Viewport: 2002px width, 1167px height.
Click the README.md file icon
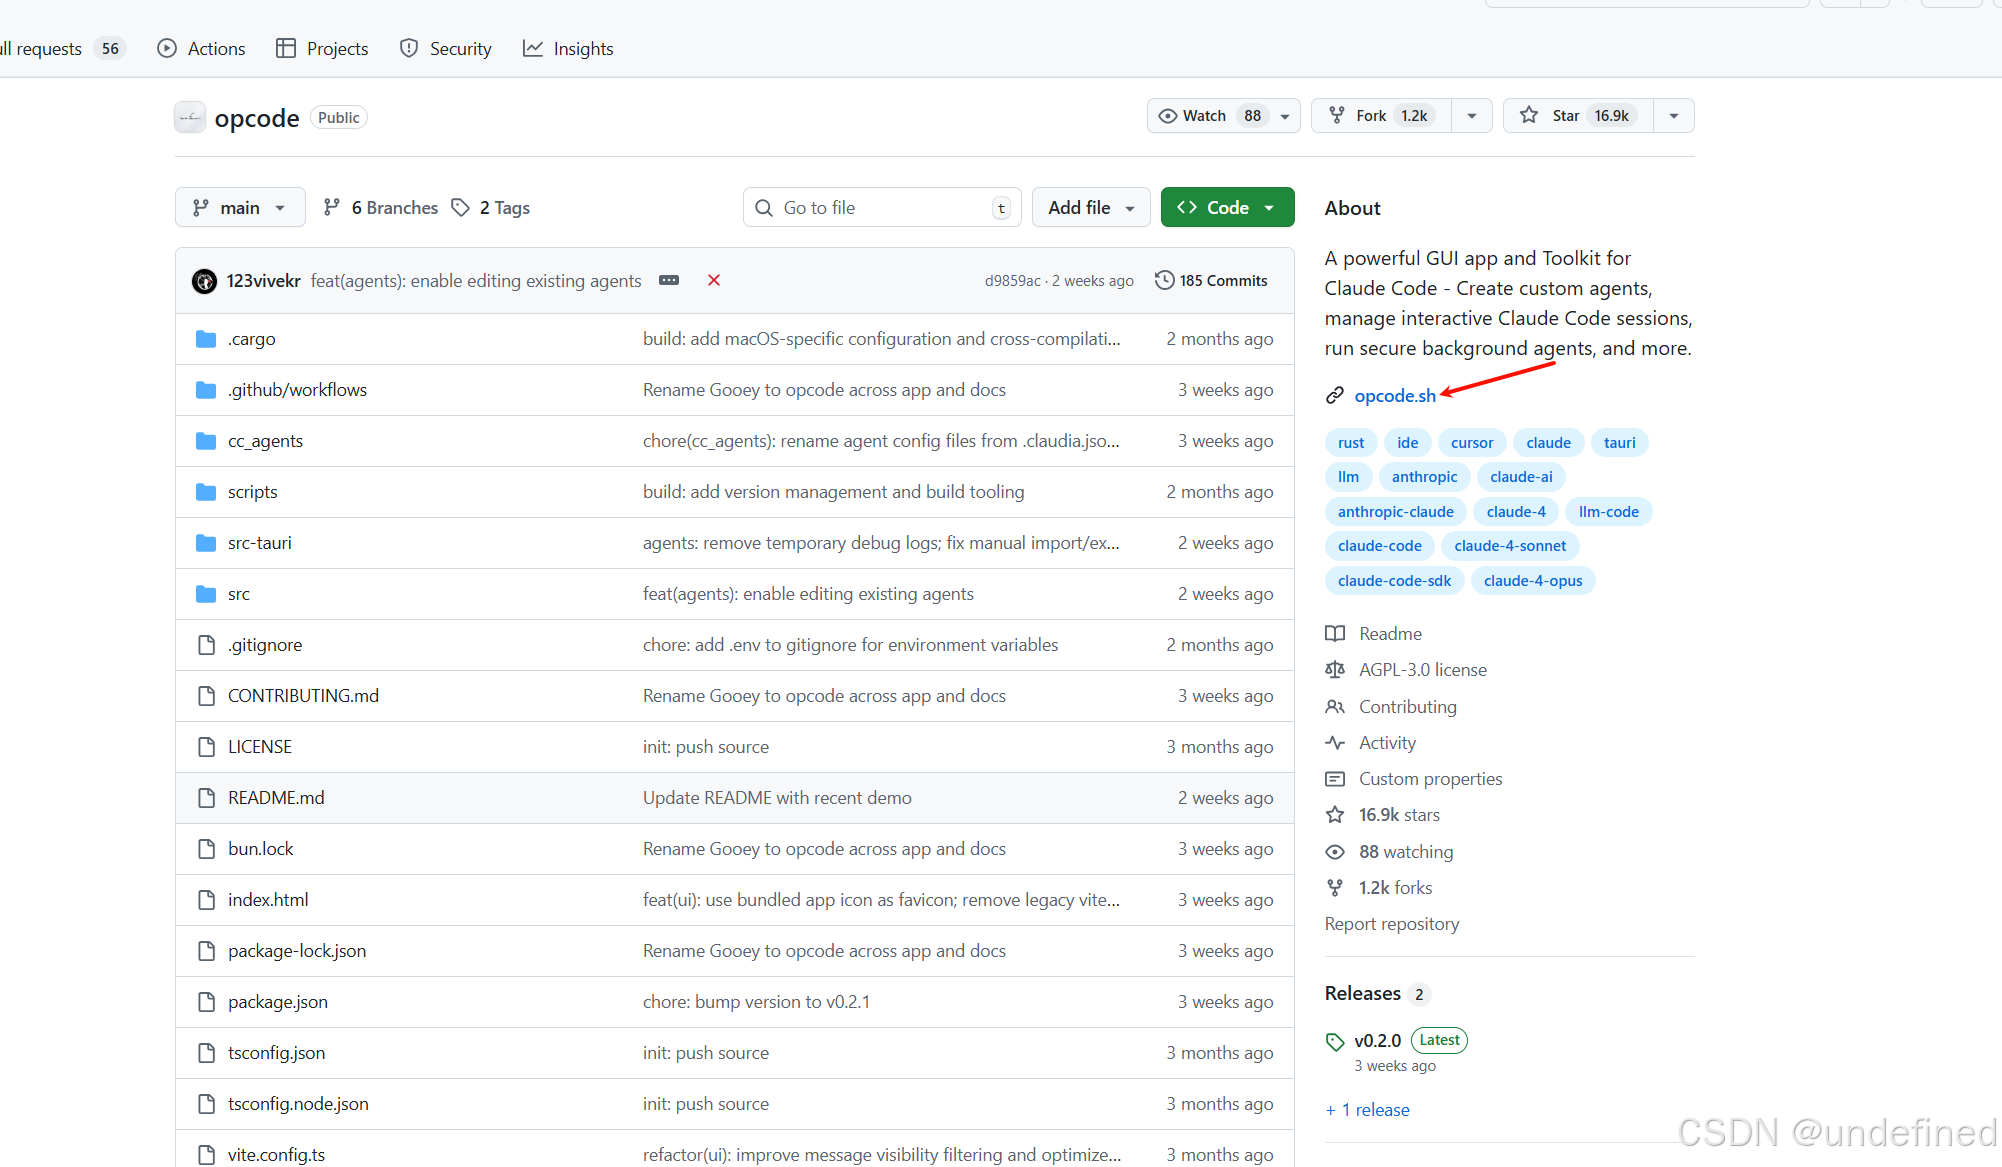pyautogui.click(x=206, y=798)
